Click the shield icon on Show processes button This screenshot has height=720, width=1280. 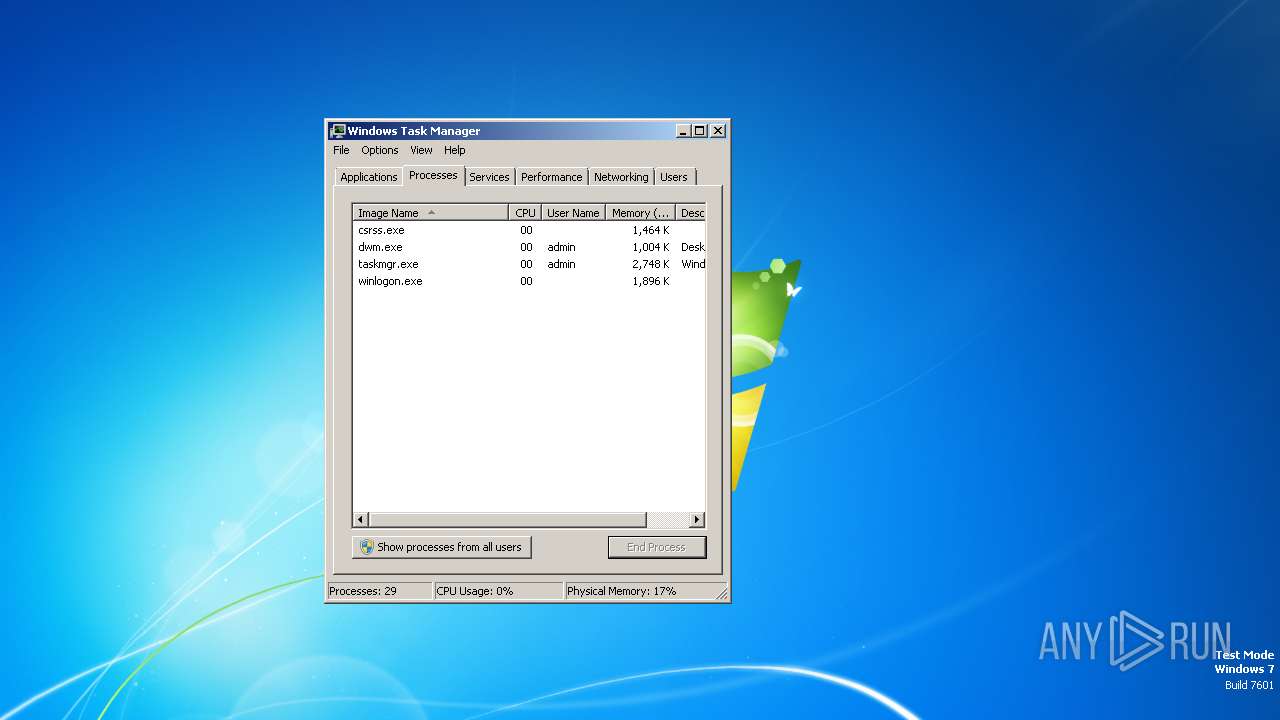click(x=367, y=547)
